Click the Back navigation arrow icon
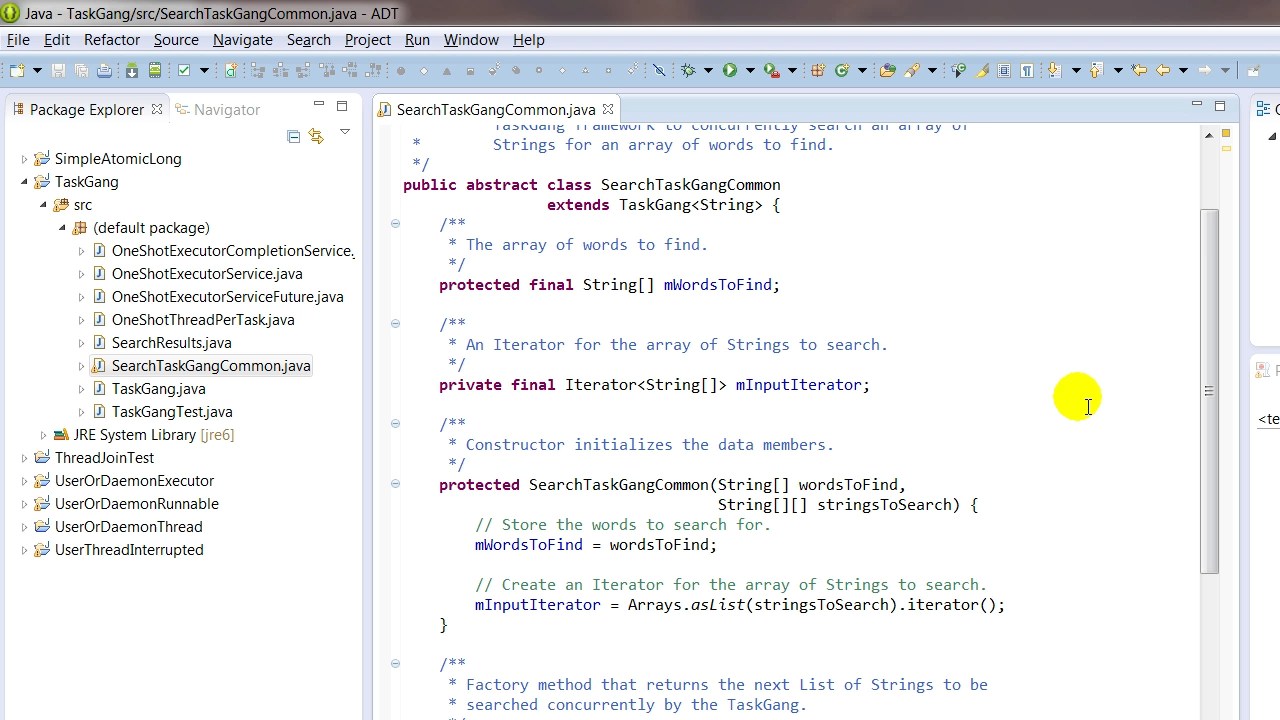1280x720 pixels. tap(1163, 70)
